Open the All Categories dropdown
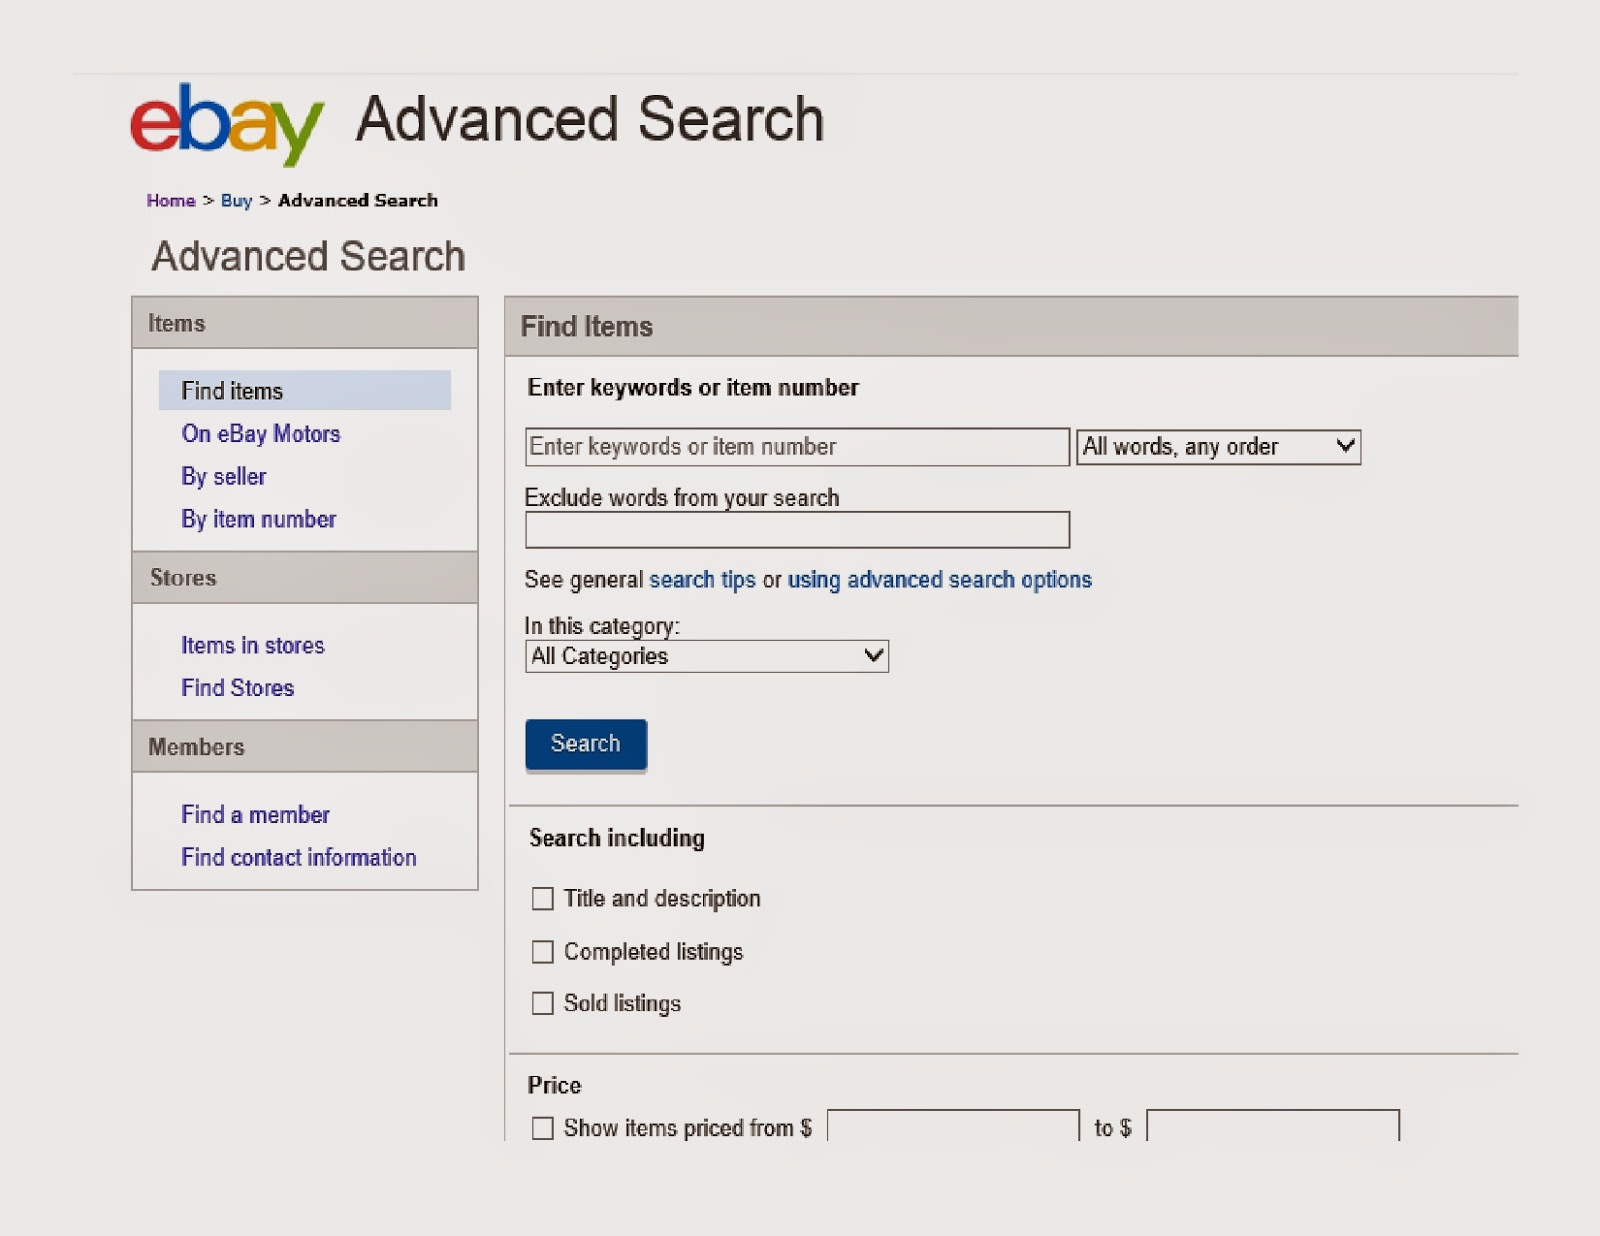 (705, 656)
